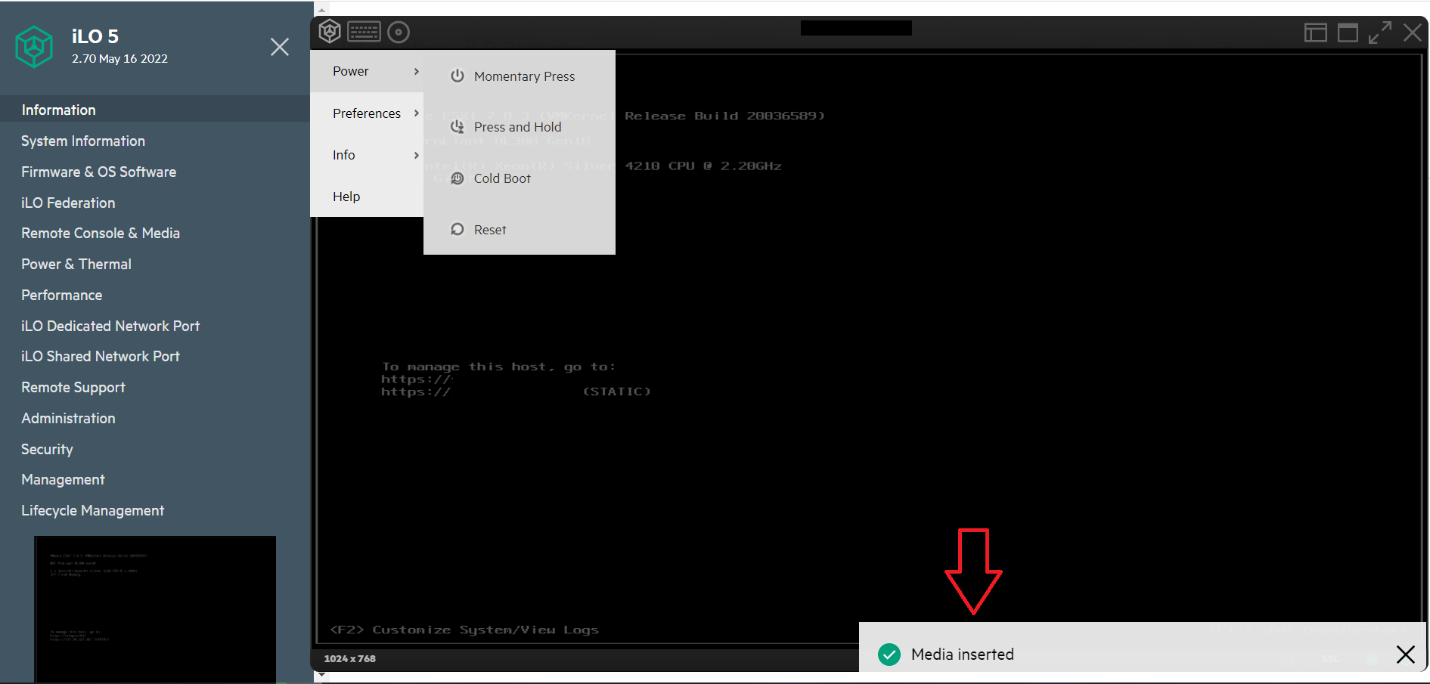Expand the Preferences submenu arrow
The image size is (1430, 684).
pos(416,113)
